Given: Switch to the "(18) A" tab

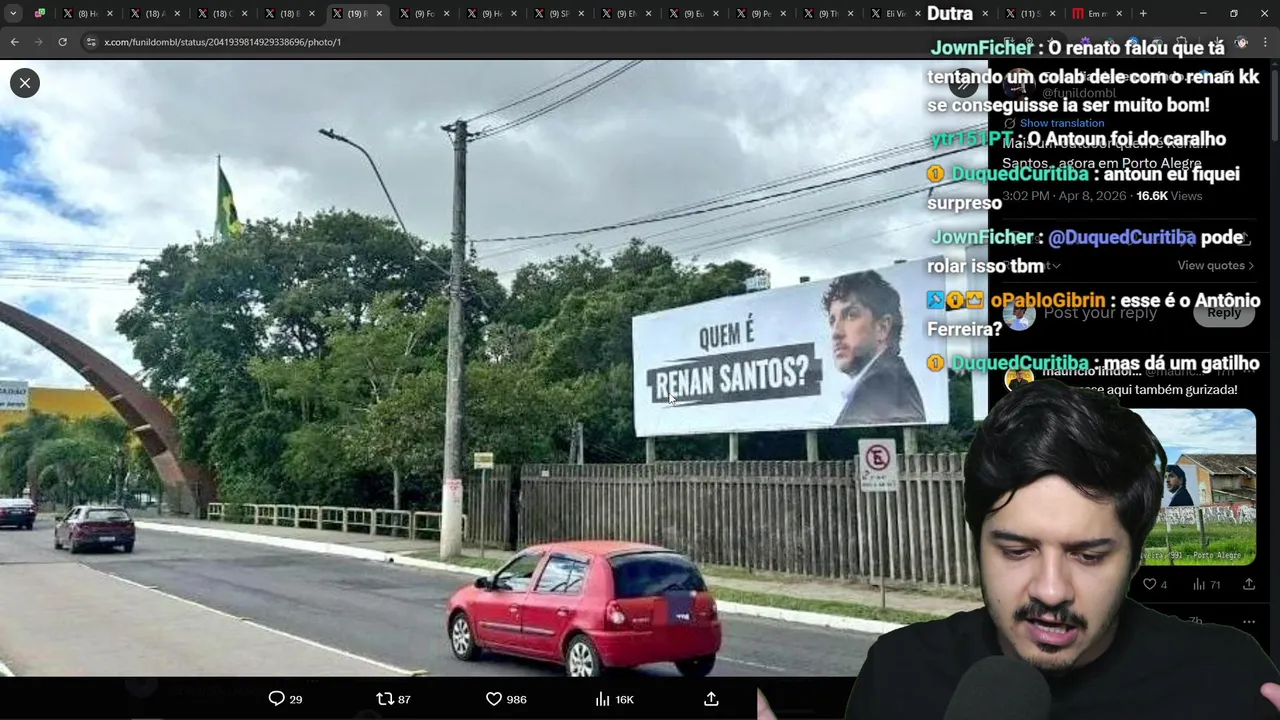Looking at the screenshot, I should click(x=153, y=13).
